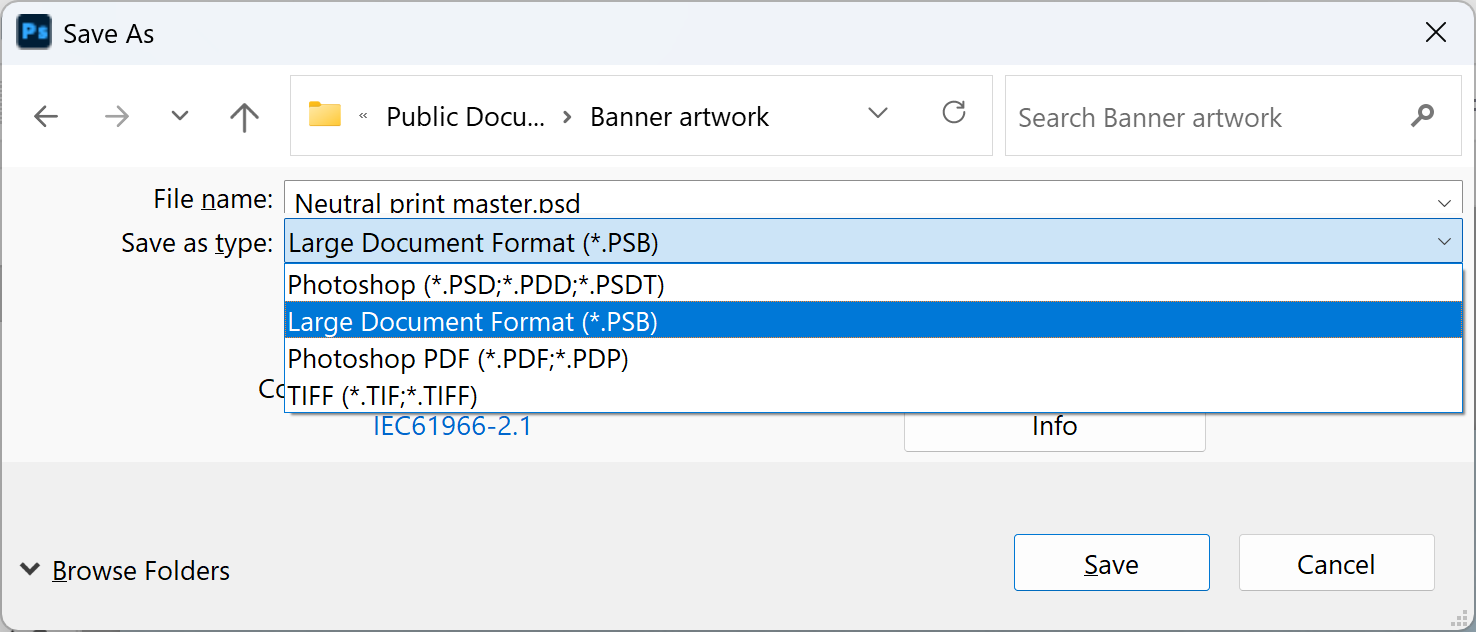The height and width of the screenshot is (632, 1476).
Task: Click the Info button
Action: coord(1055,427)
